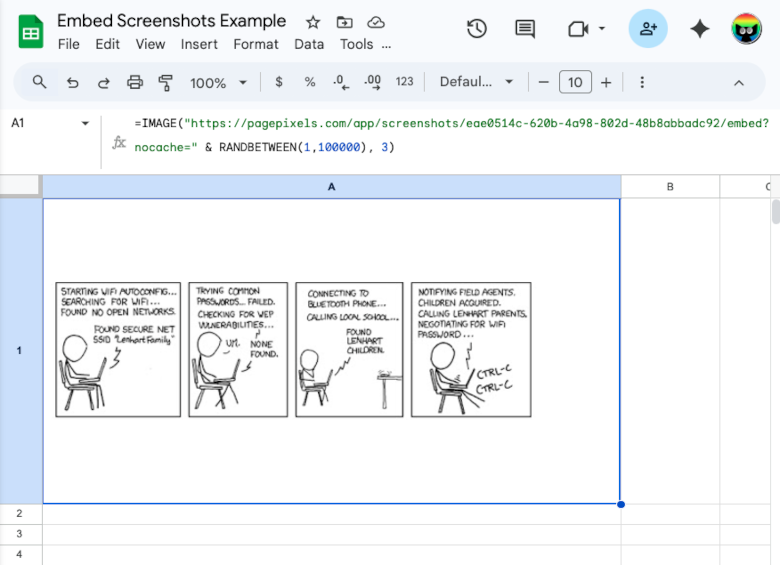Viewport: 780px width, 565px height.
Task: Open the name box dropdown arrow
Action: pyautogui.click(x=85, y=124)
